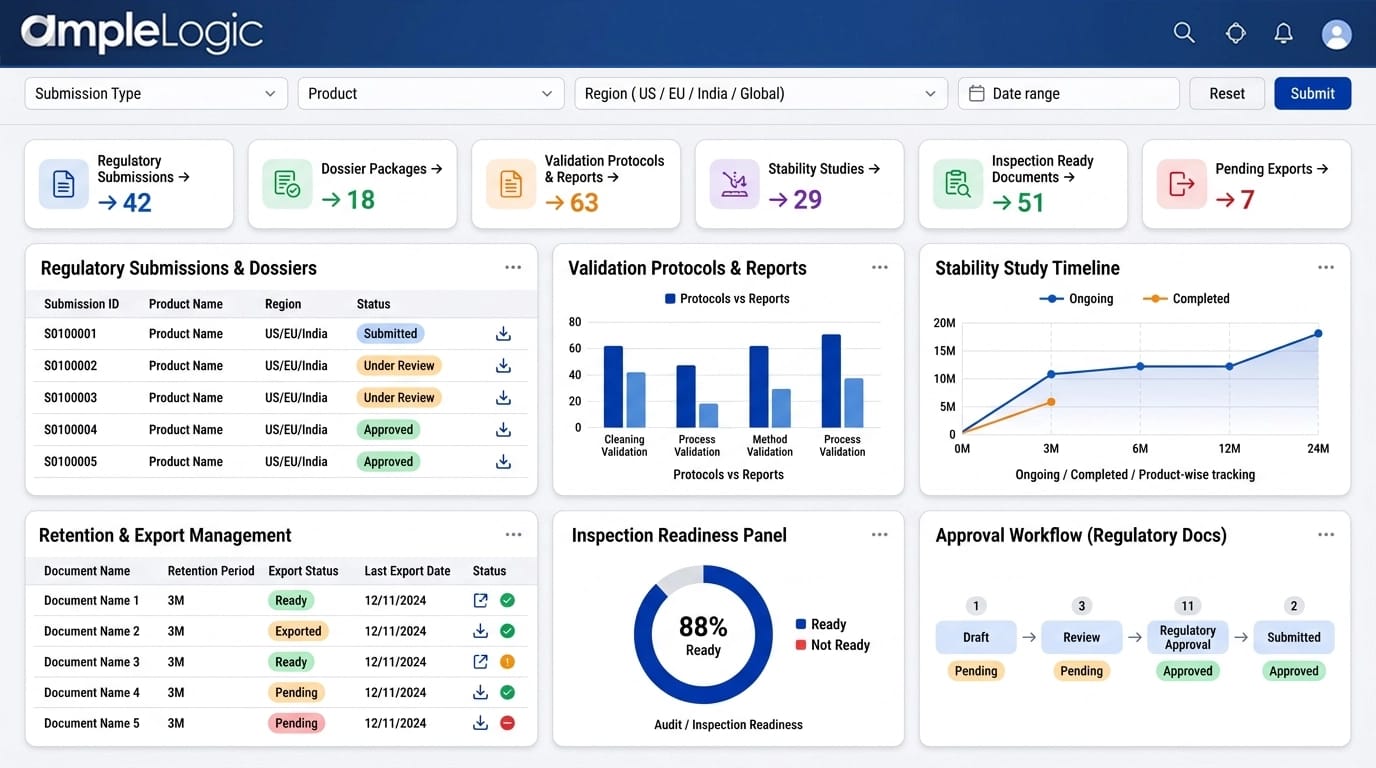
Task: Open options menu for Stability Study Timeline
Action: 1326,267
